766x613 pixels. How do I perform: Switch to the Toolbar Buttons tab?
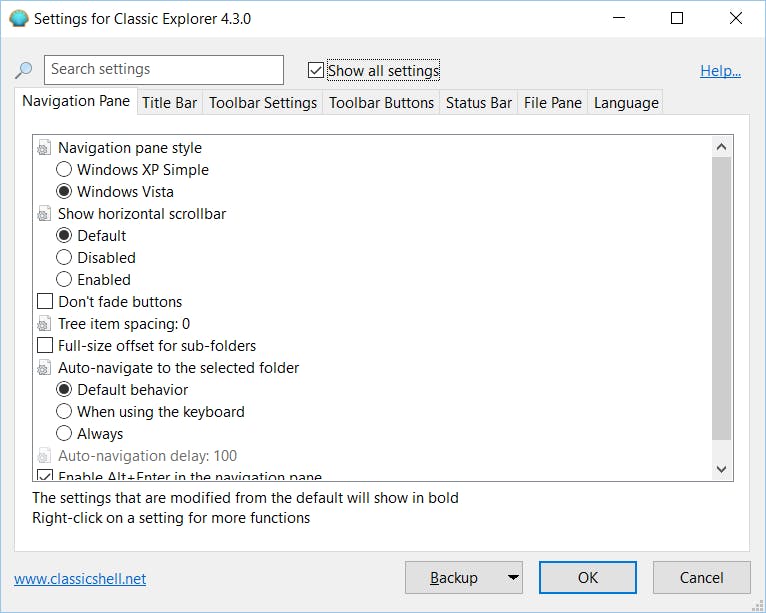tap(381, 102)
